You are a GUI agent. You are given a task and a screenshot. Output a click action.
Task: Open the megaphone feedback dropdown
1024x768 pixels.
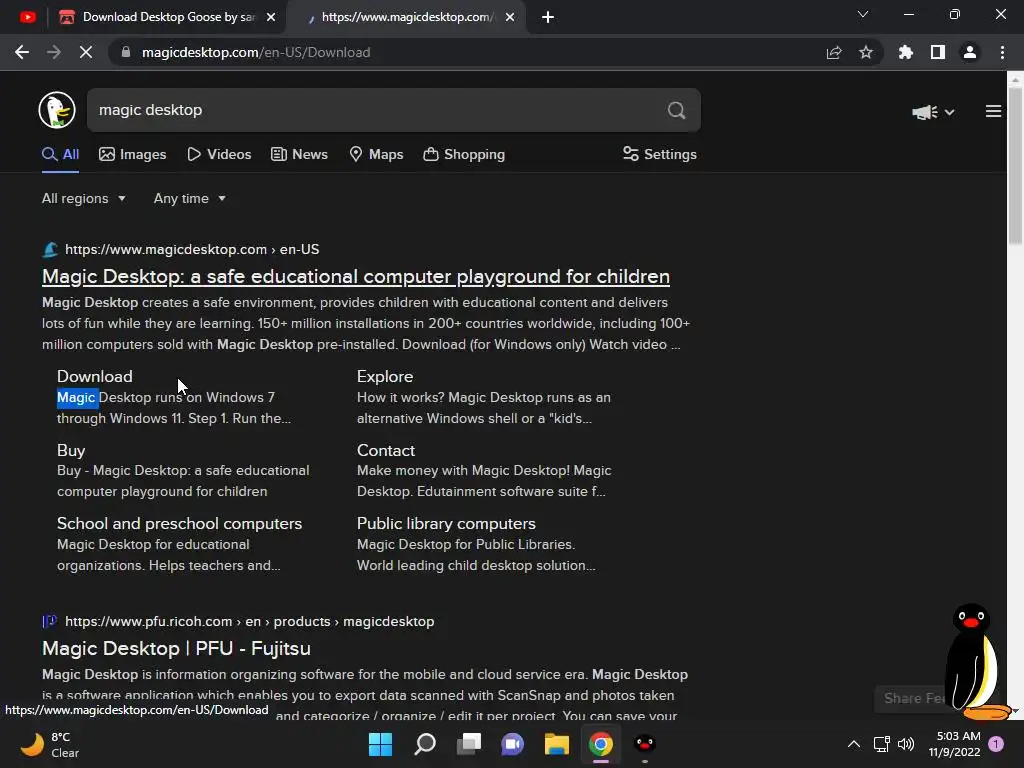(x=933, y=112)
